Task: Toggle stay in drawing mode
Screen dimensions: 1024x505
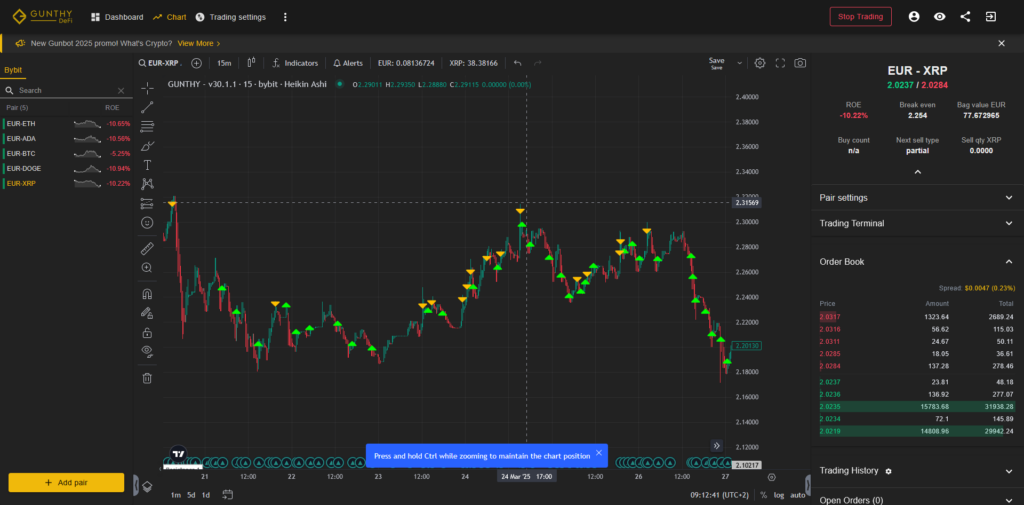Action: [148, 313]
